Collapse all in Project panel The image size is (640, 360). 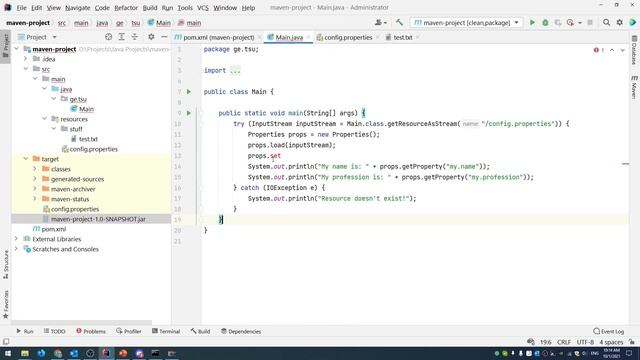coord(135,37)
